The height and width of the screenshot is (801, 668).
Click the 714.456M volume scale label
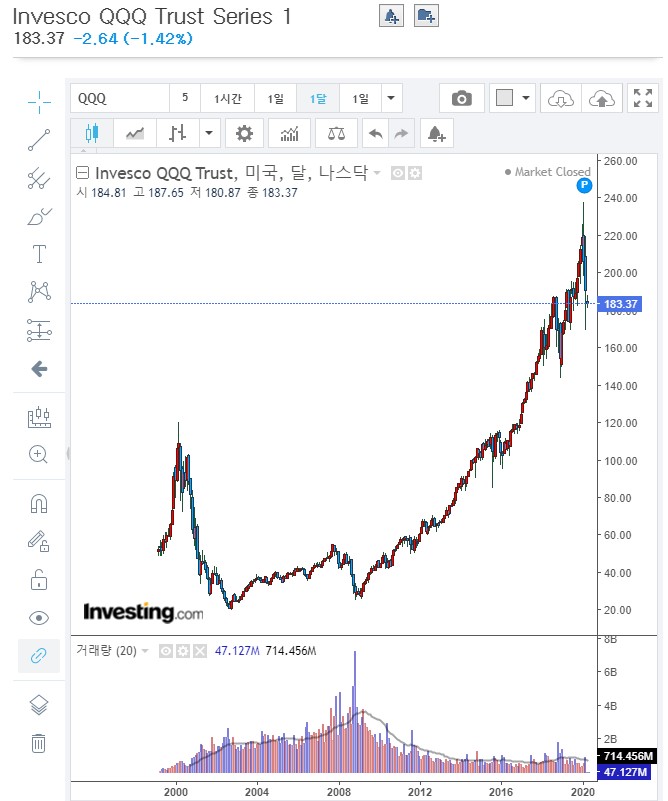[x=628, y=756]
